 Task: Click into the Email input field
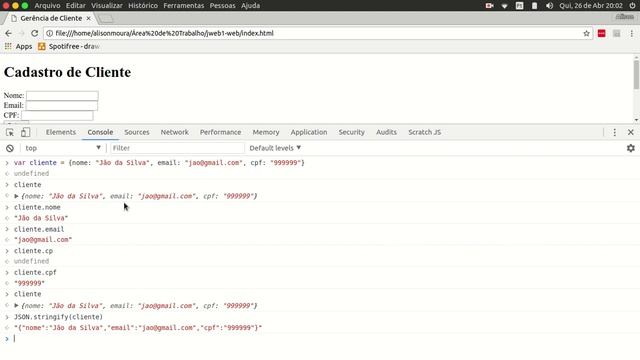click(x=62, y=106)
